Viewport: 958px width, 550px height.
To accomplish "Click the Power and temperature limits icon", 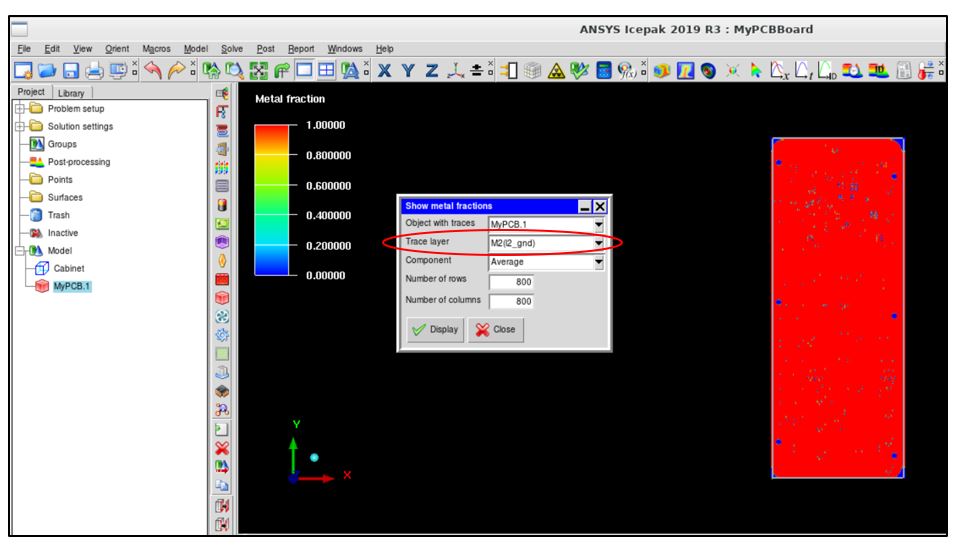I will tap(926, 70).
